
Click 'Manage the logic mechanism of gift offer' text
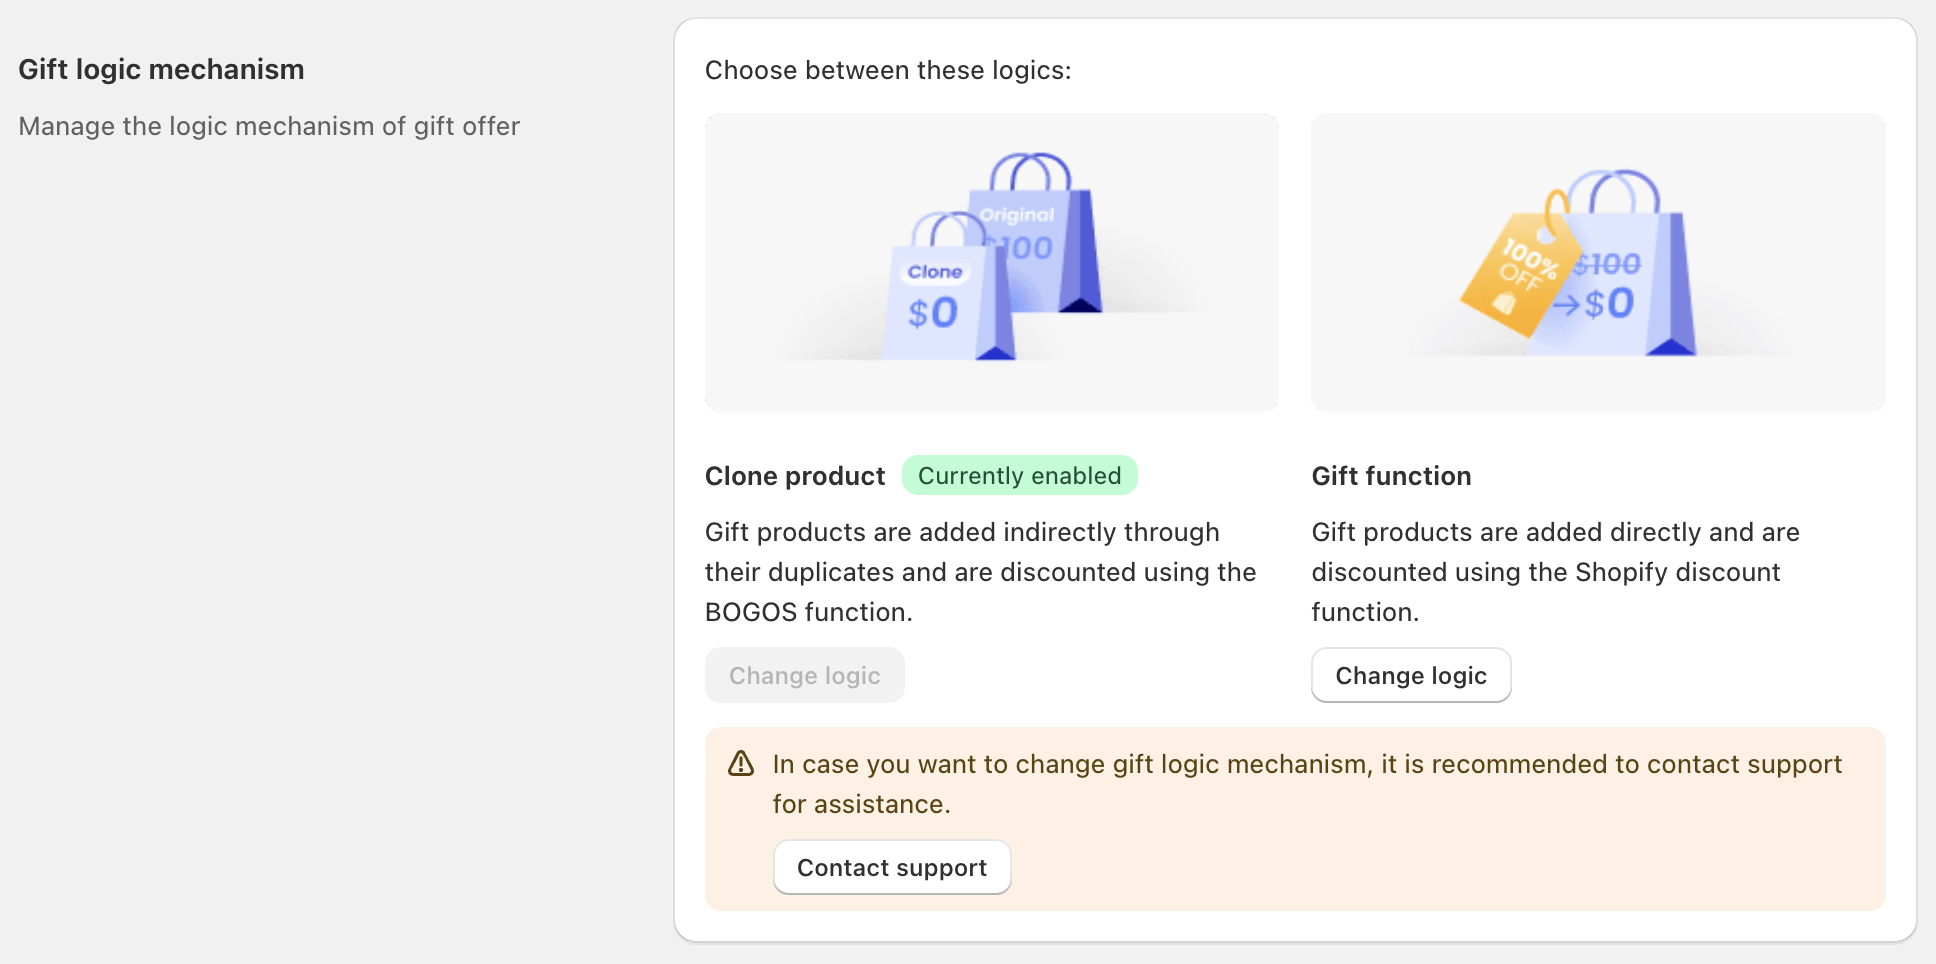[x=269, y=126]
